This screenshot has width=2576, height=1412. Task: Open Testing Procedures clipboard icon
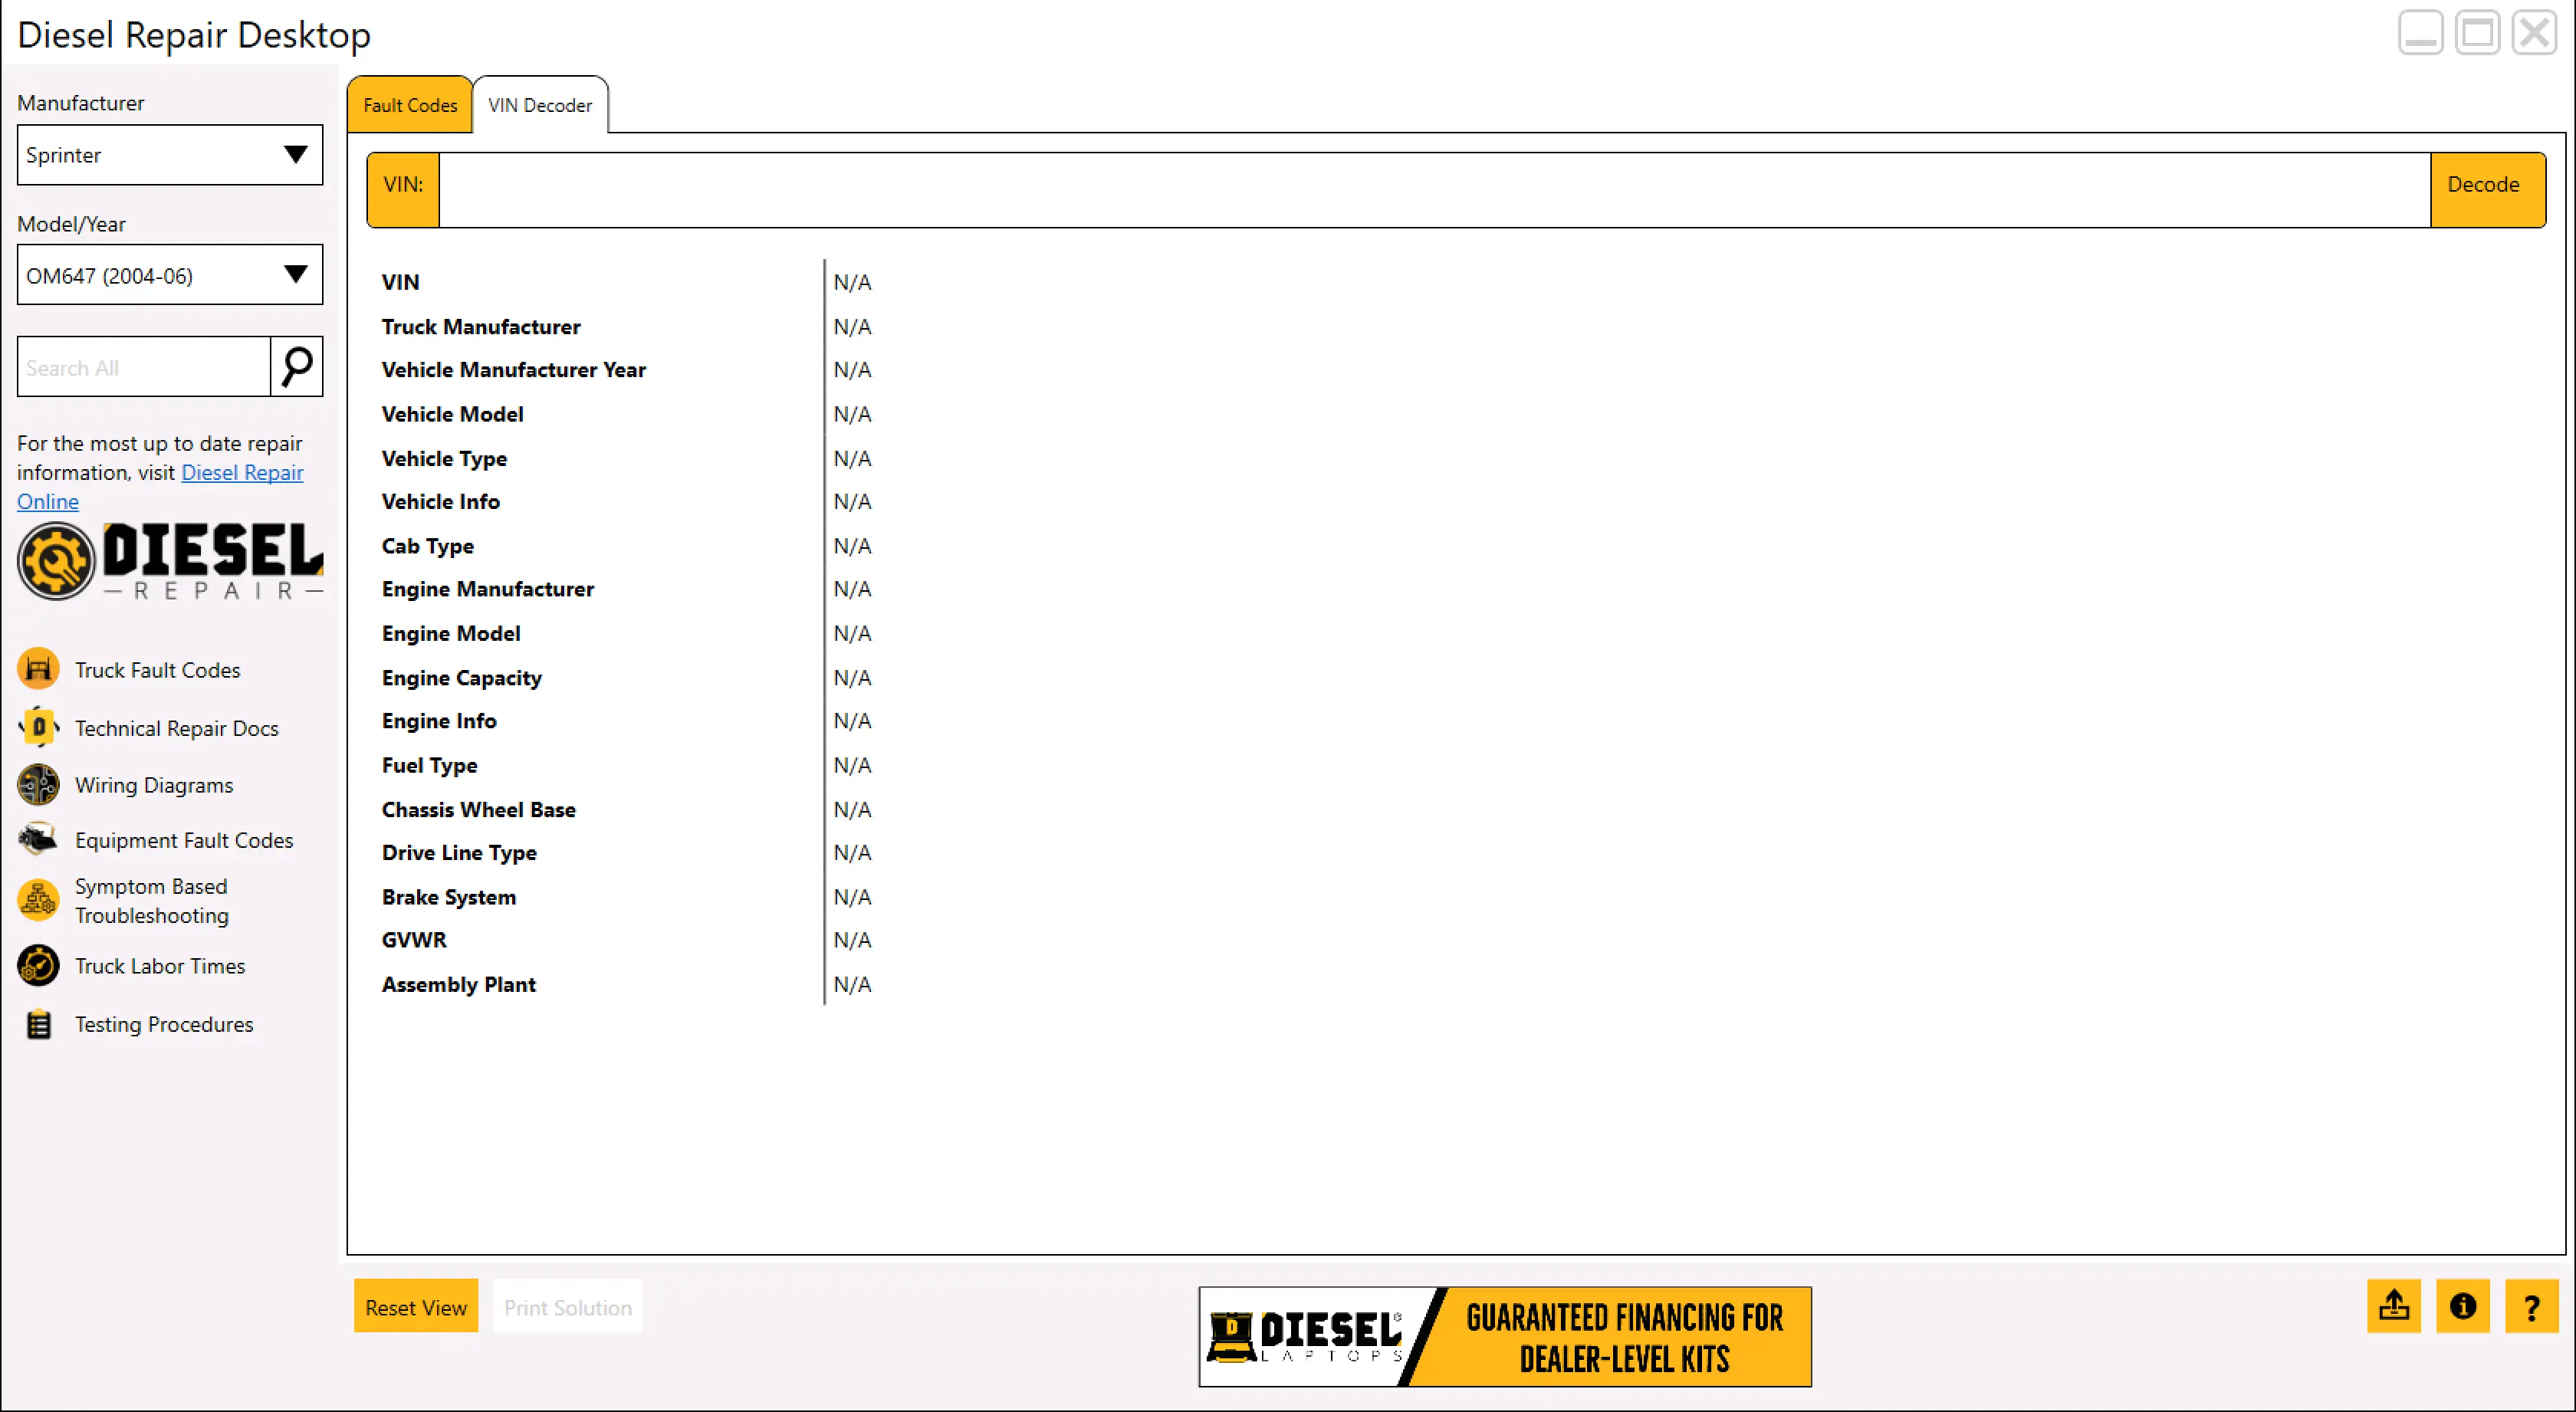[x=38, y=1024]
